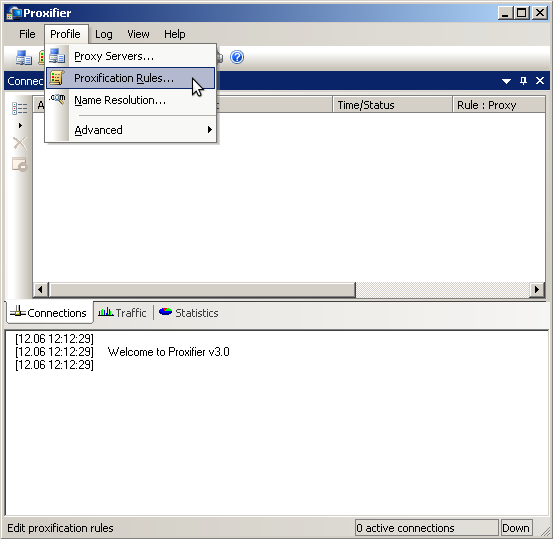Screen dimensions: 553x539
Task: Close the Connections panel with its X
Action: point(540,81)
